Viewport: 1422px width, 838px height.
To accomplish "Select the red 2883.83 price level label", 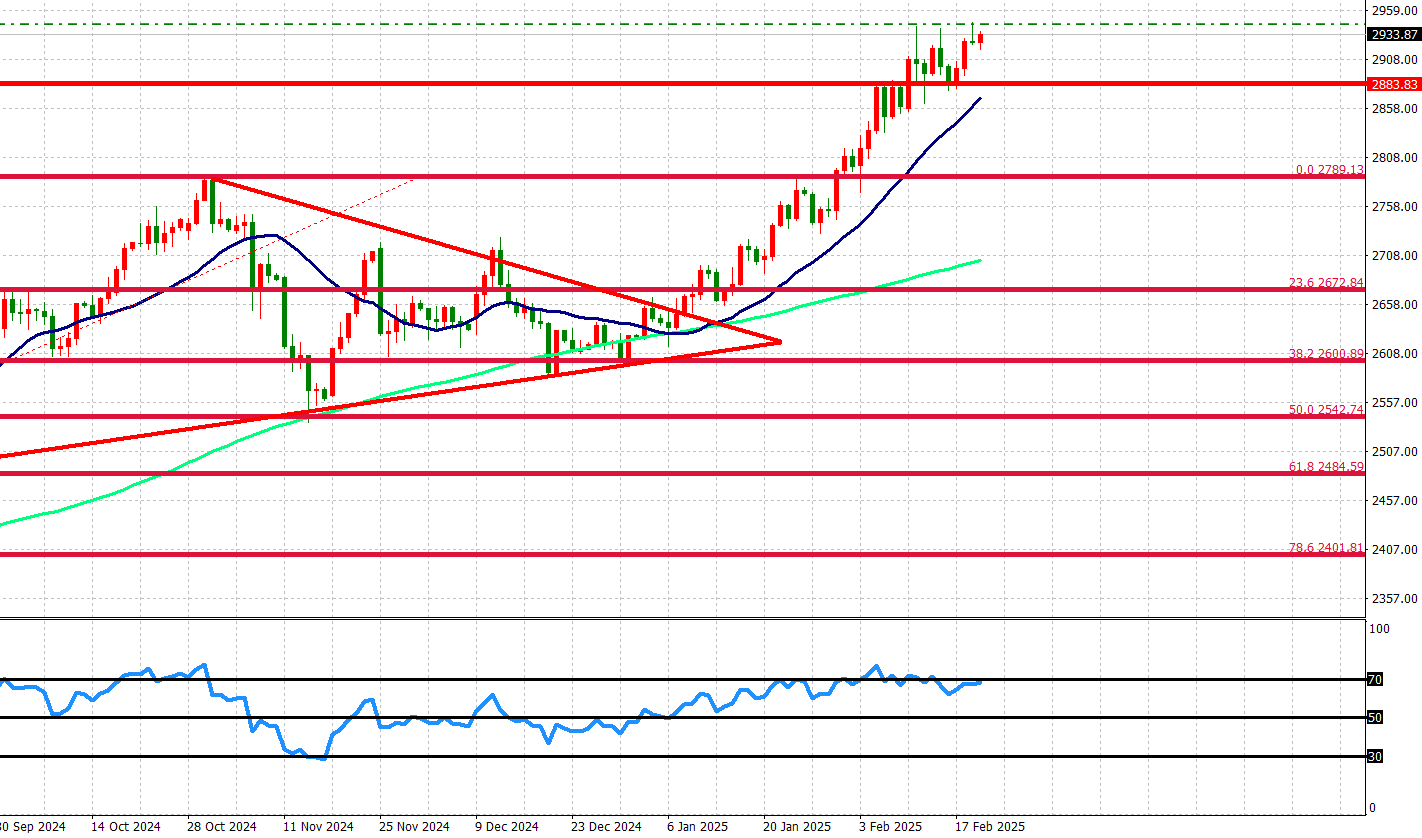I will [1394, 84].
